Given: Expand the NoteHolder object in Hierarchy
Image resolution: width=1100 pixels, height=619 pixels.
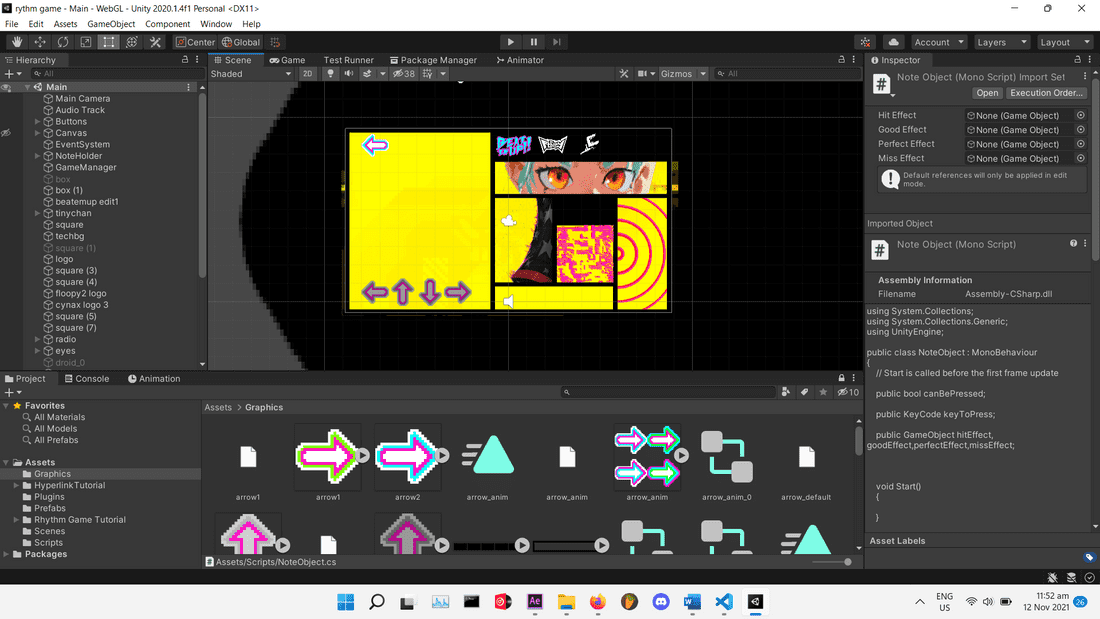Looking at the screenshot, I should coord(37,156).
